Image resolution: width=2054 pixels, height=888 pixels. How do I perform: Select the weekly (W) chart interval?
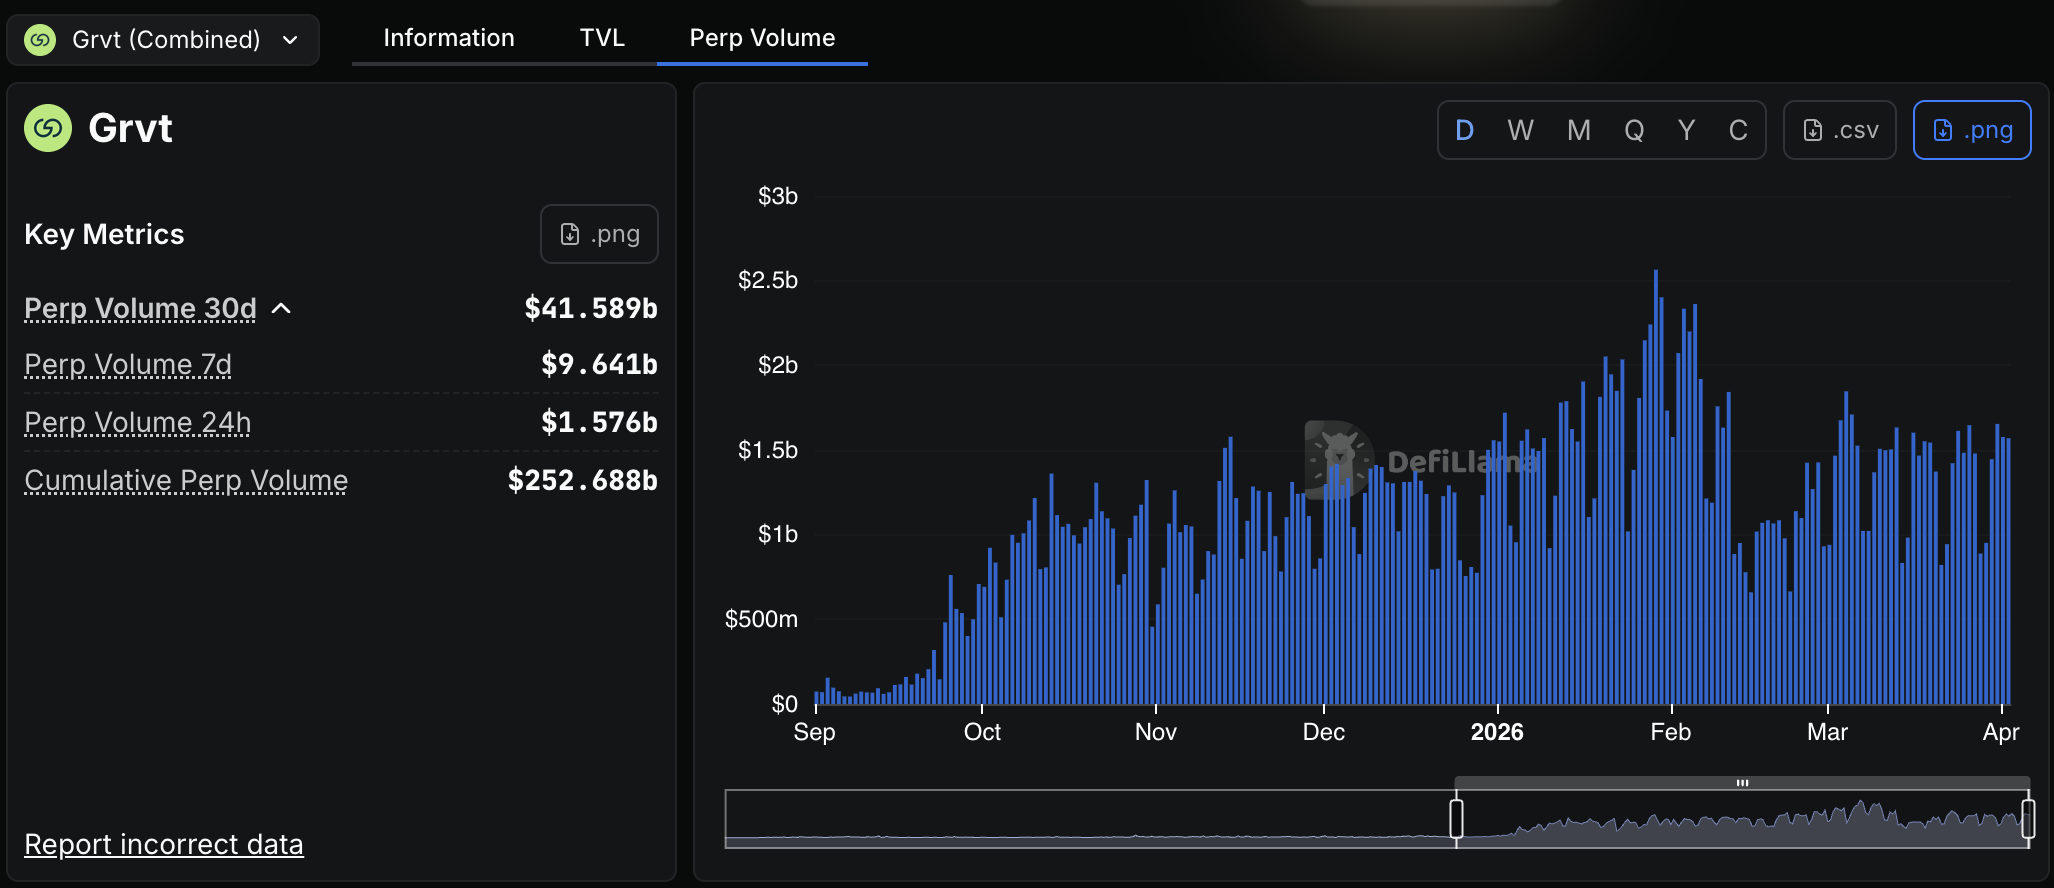[x=1521, y=130]
